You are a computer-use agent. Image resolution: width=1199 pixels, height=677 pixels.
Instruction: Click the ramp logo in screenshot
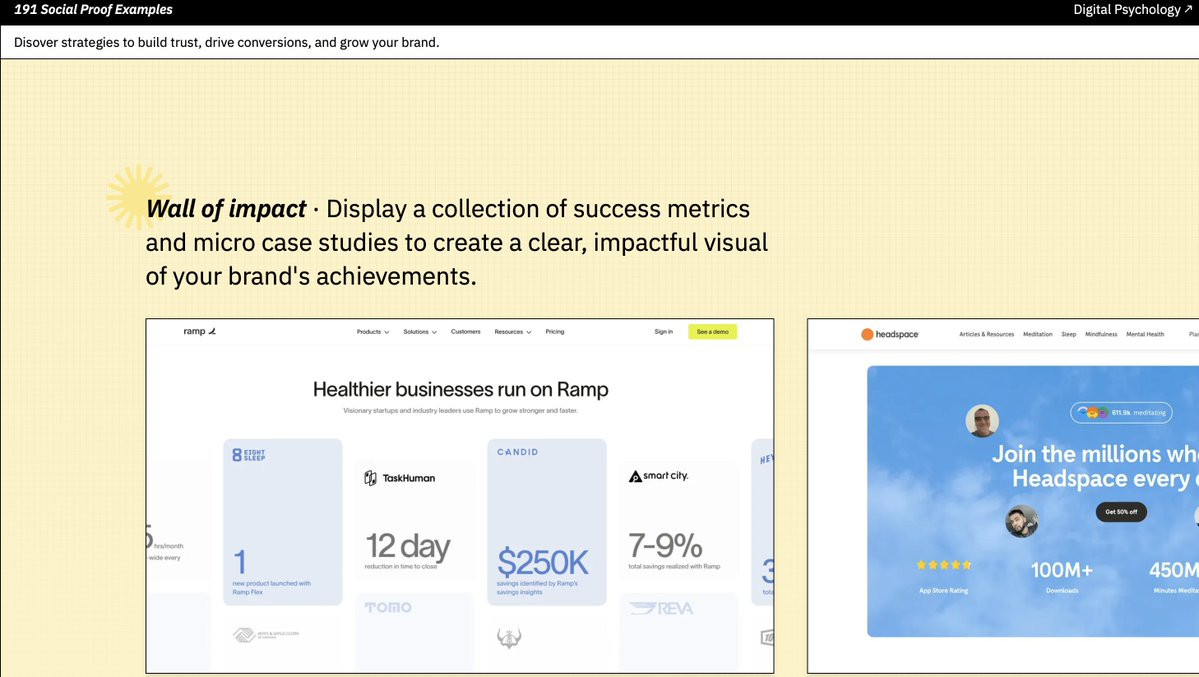pos(200,331)
